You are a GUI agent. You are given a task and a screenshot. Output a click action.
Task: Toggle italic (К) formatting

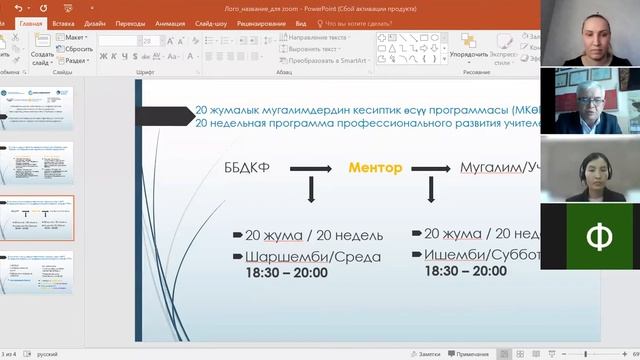(114, 56)
